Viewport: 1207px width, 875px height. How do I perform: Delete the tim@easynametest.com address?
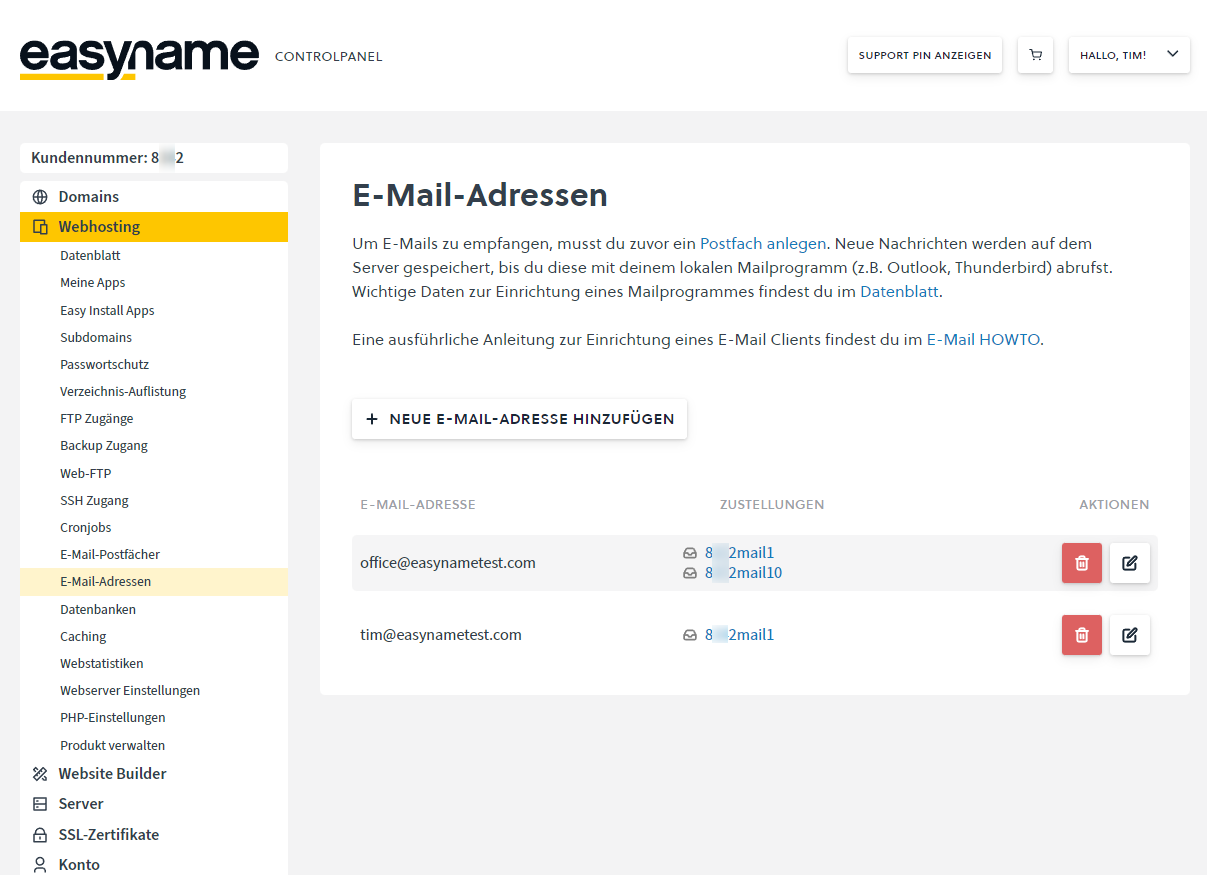click(1081, 635)
